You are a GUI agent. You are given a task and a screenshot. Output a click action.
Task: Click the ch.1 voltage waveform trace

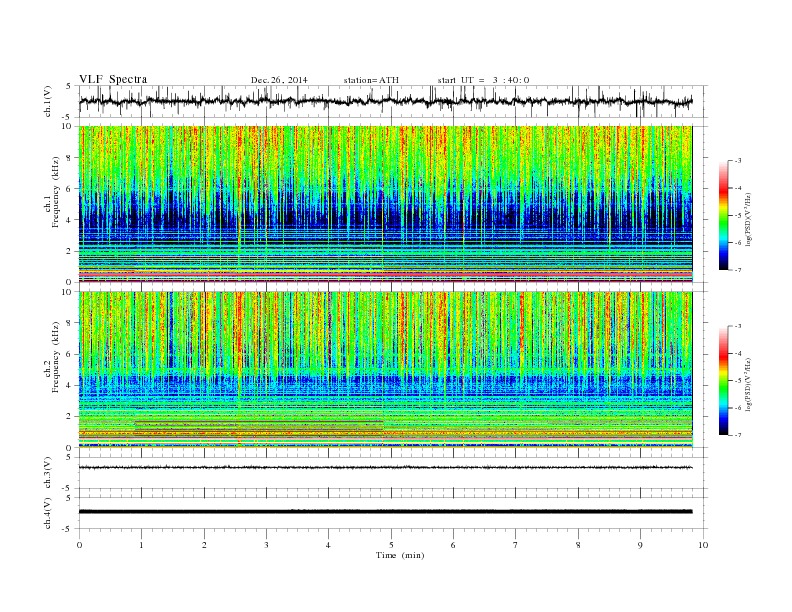point(385,101)
